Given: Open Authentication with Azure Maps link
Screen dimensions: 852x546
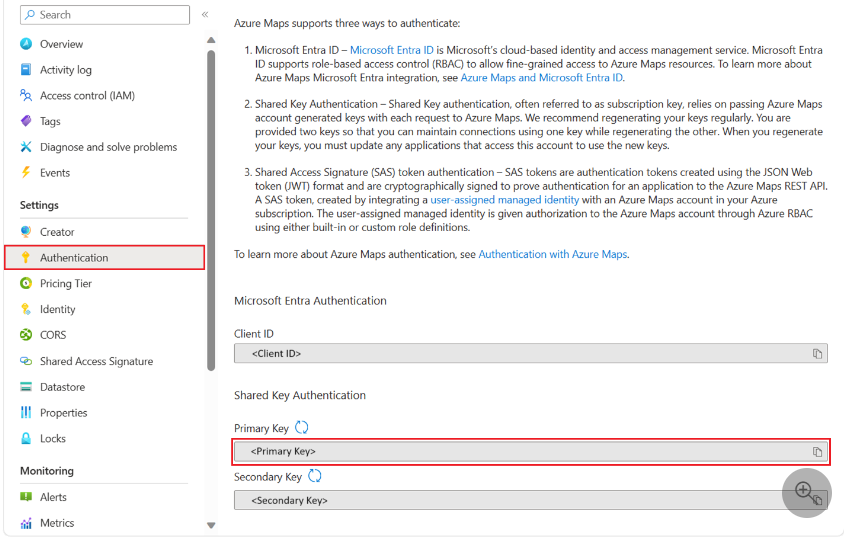Looking at the screenshot, I should click(553, 254).
